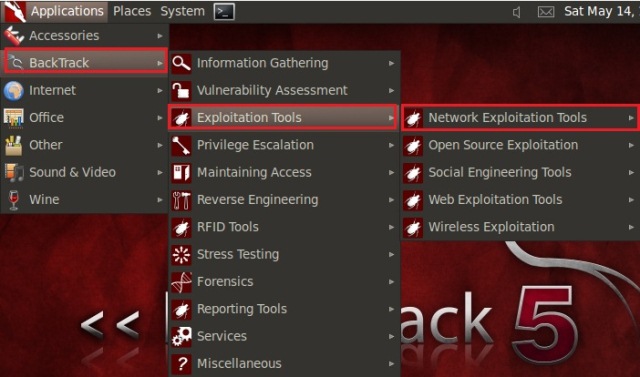The width and height of the screenshot is (640, 377).
Task: Click the RFID Tools bug icon
Action: 181,227
